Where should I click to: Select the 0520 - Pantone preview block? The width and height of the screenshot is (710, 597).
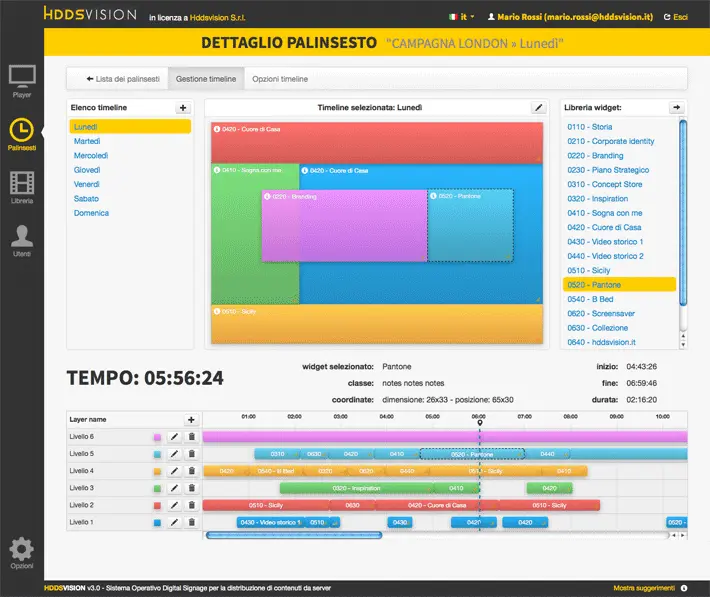tap(470, 226)
